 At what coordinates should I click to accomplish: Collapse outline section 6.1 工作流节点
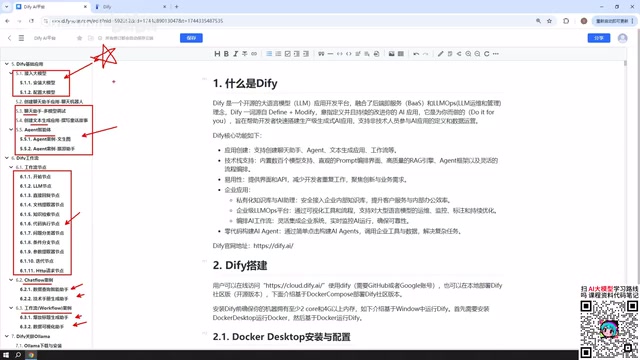pyautogui.click(x=11, y=167)
